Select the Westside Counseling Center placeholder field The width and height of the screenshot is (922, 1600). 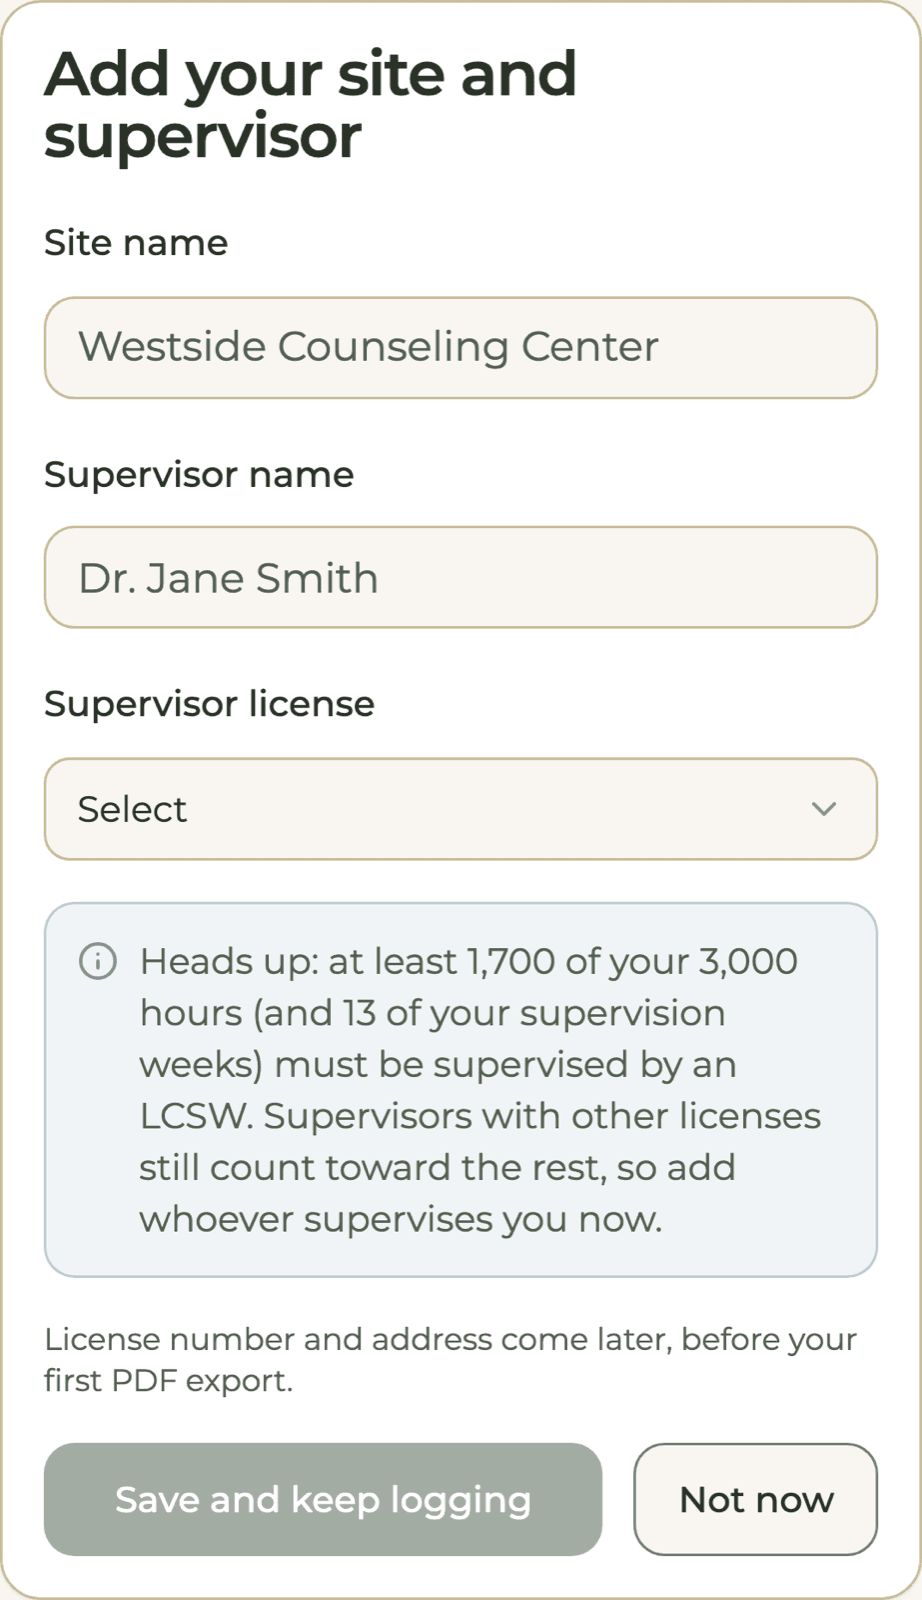[x=461, y=348]
